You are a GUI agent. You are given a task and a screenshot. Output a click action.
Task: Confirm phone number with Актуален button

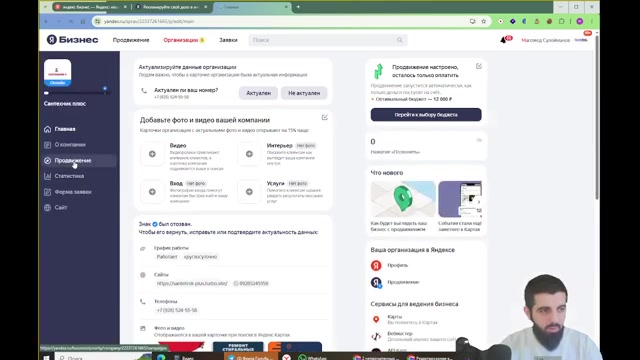click(258, 93)
